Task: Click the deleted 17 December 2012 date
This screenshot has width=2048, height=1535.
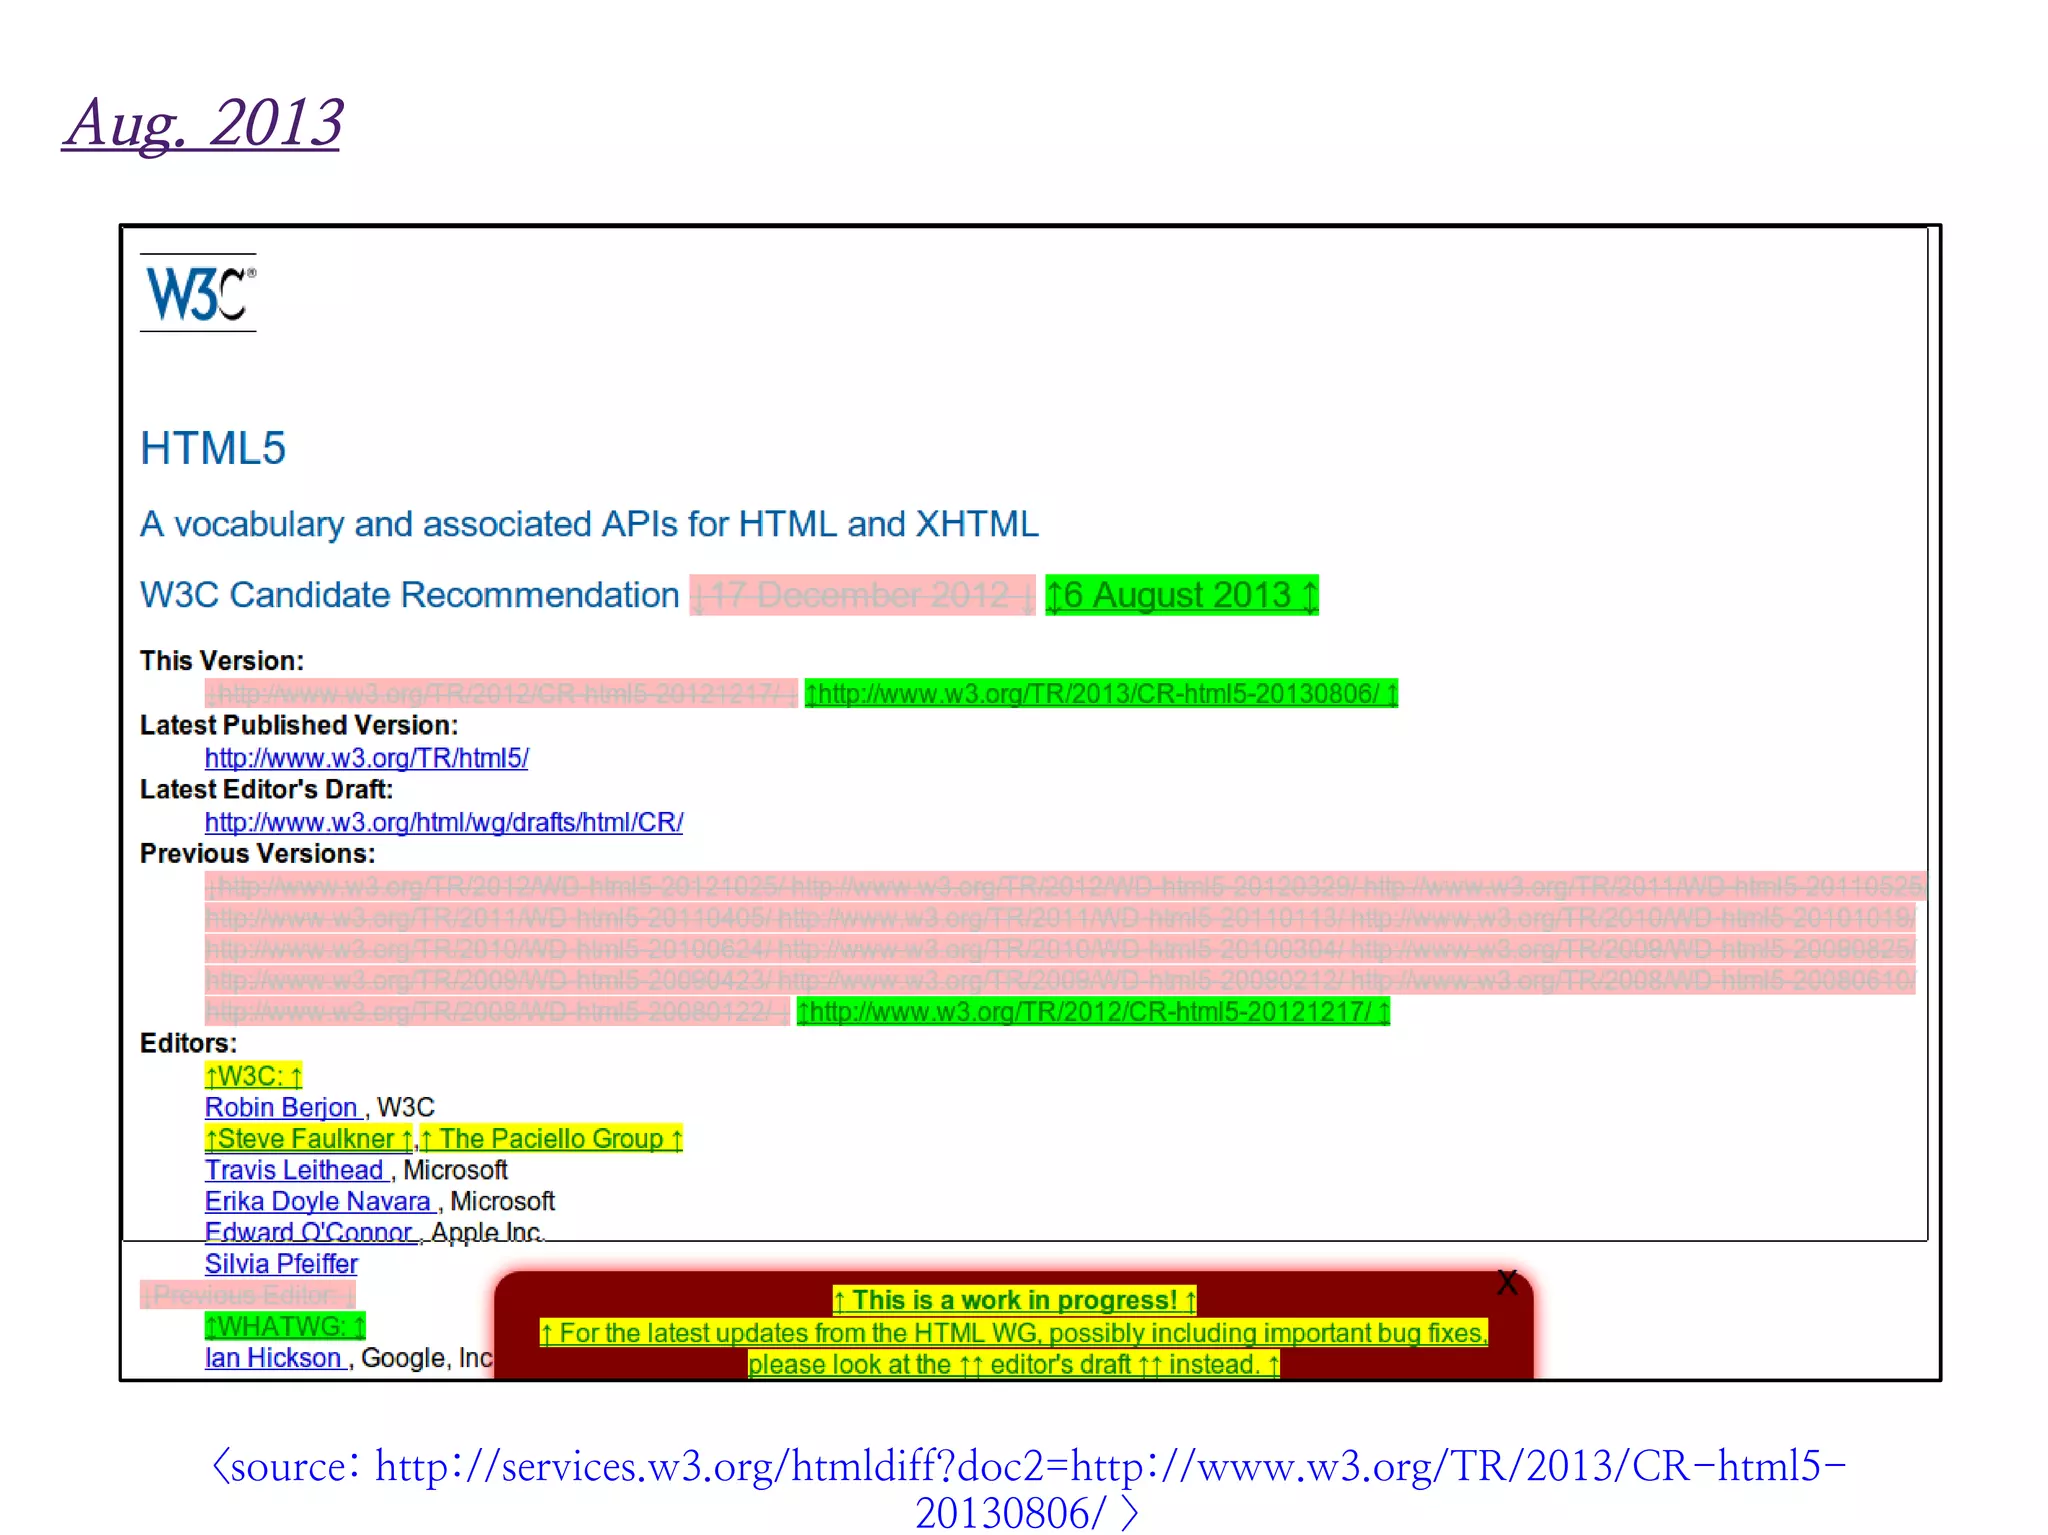Action: (862, 595)
